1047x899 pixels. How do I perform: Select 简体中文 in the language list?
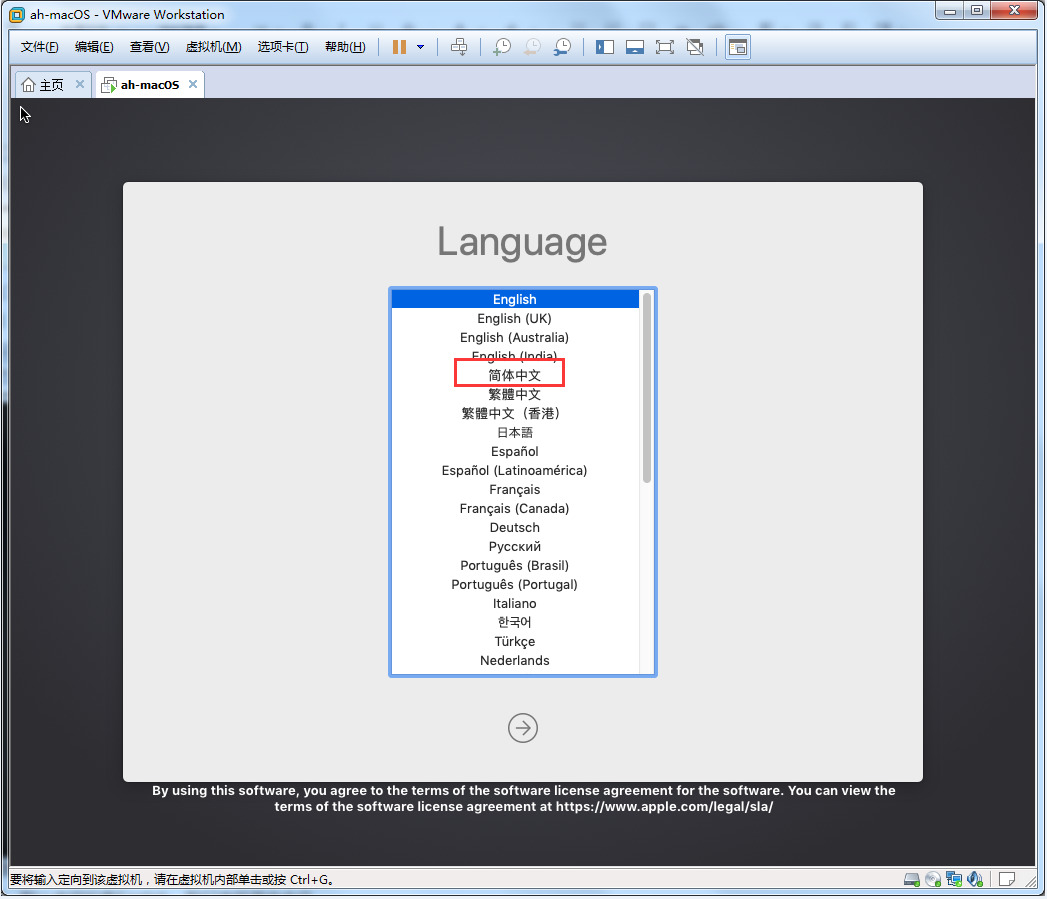tap(514, 375)
